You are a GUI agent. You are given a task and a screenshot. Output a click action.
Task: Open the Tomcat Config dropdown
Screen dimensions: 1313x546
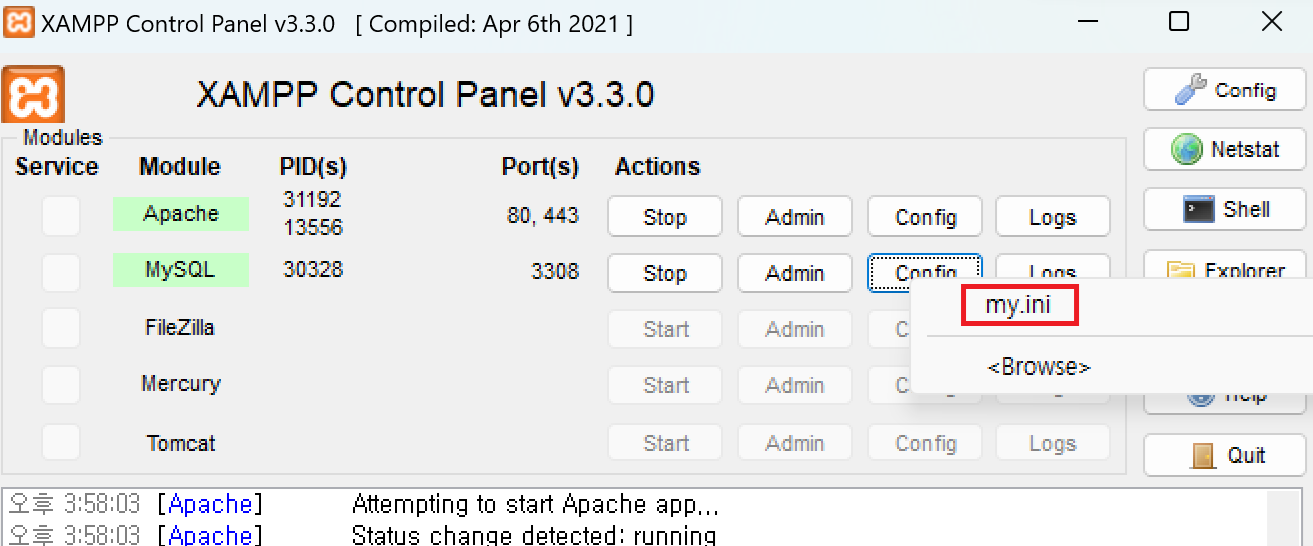coord(924,443)
